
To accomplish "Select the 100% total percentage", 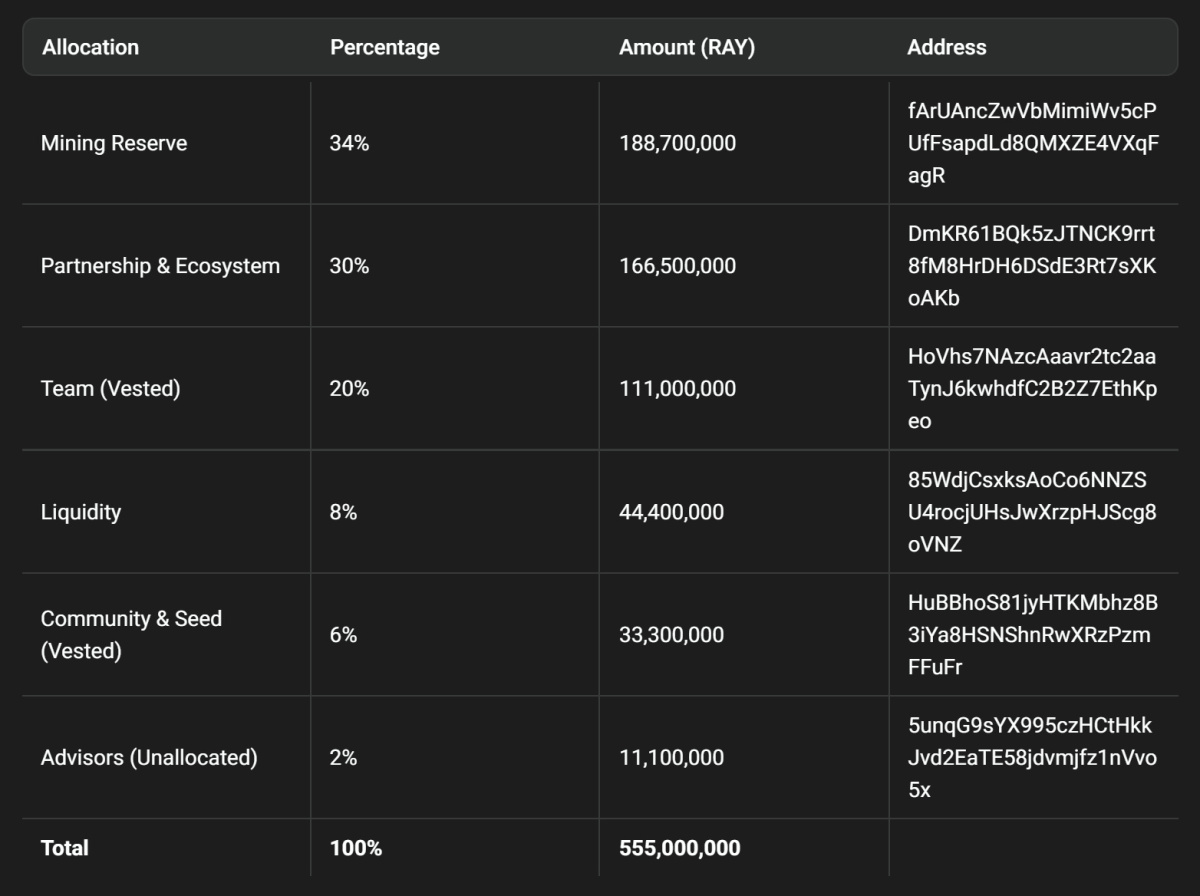I will click(x=356, y=848).
